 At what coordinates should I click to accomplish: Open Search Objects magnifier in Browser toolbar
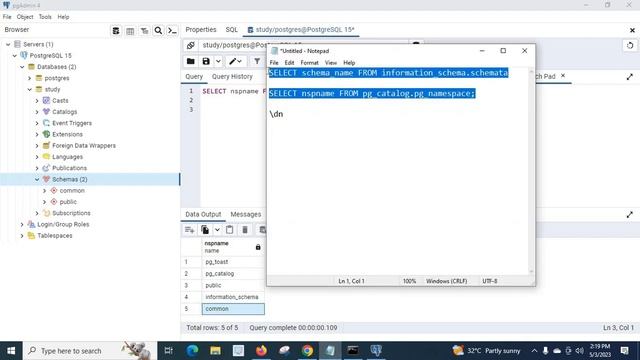[158, 31]
